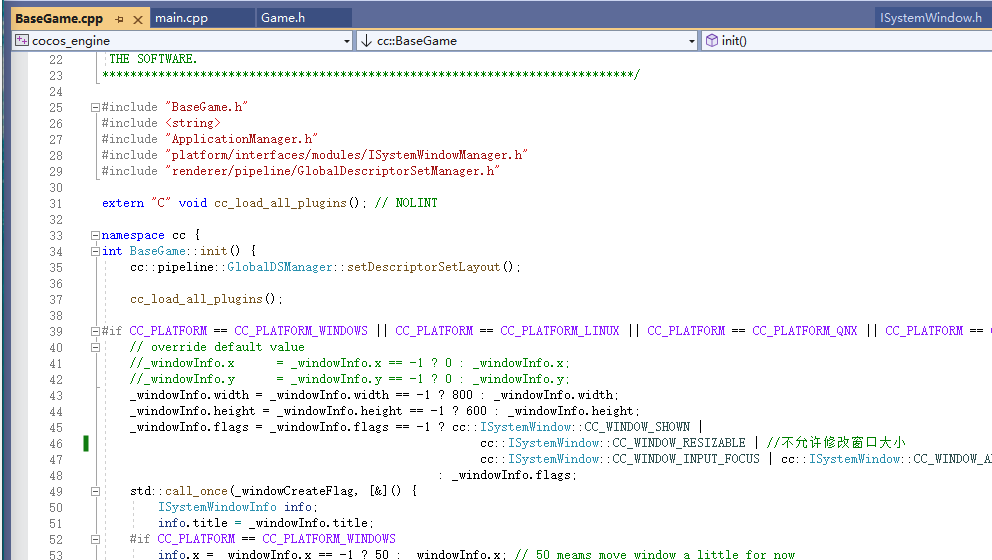The width and height of the screenshot is (992, 560).
Task: Click setDescriptorSetLayout call
Action: click(x=423, y=267)
